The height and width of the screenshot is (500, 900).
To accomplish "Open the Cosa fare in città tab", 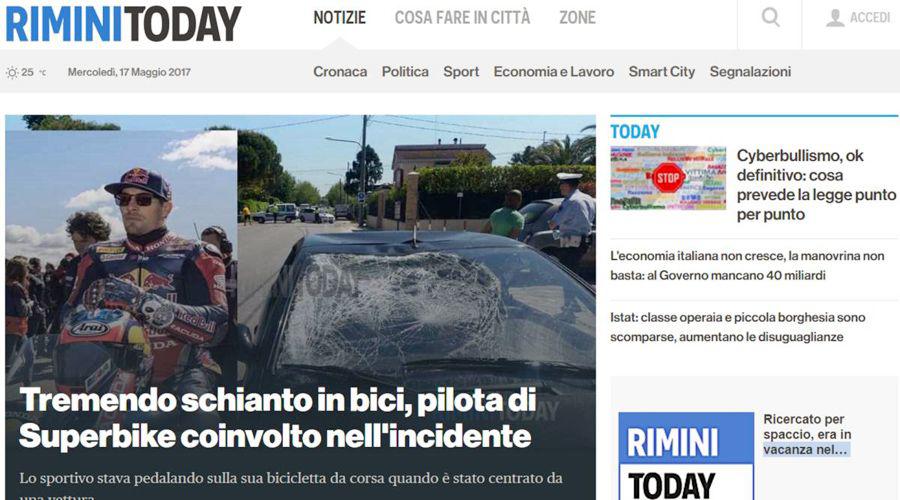I will [462, 18].
